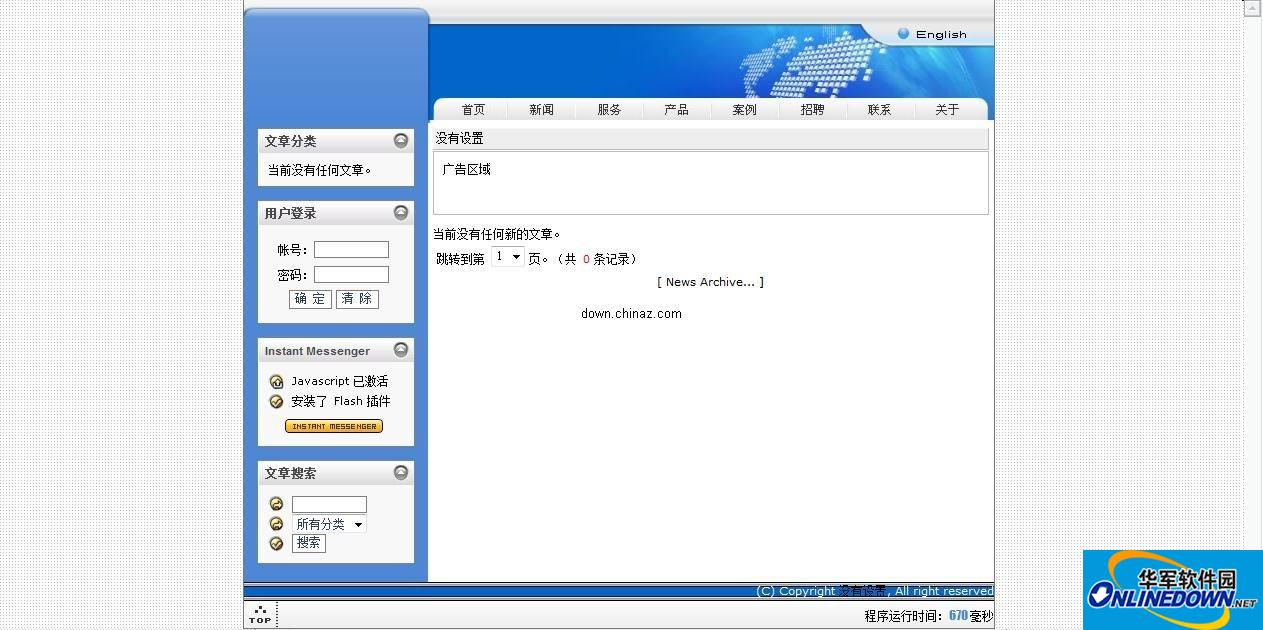
Task: Click the icon beside 所有分类 dropdown
Action: click(276, 523)
